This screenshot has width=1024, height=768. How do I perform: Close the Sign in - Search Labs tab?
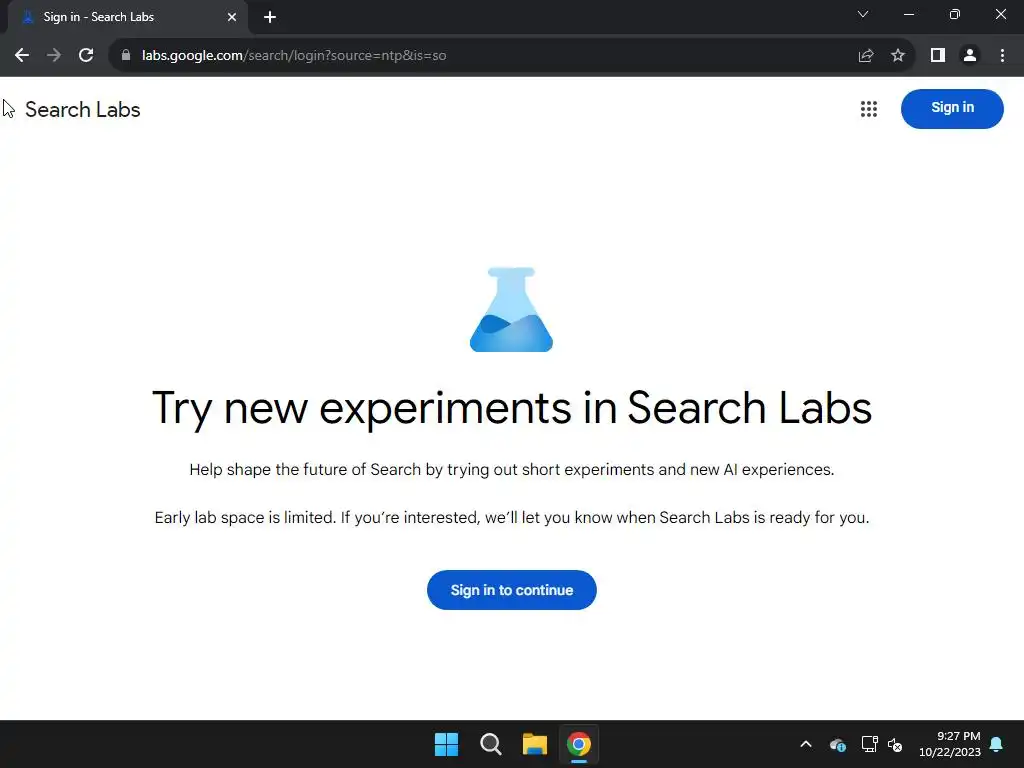[x=232, y=17]
